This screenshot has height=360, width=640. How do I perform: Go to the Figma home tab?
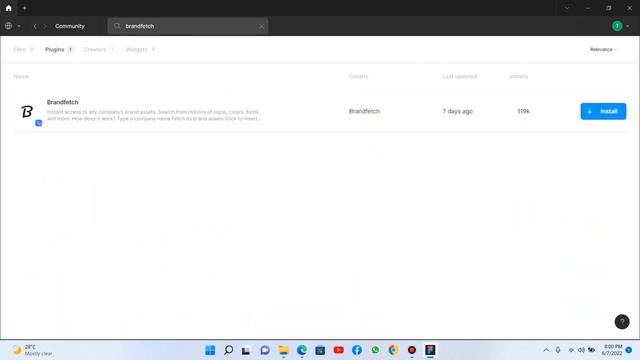click(x=9, y=8)
